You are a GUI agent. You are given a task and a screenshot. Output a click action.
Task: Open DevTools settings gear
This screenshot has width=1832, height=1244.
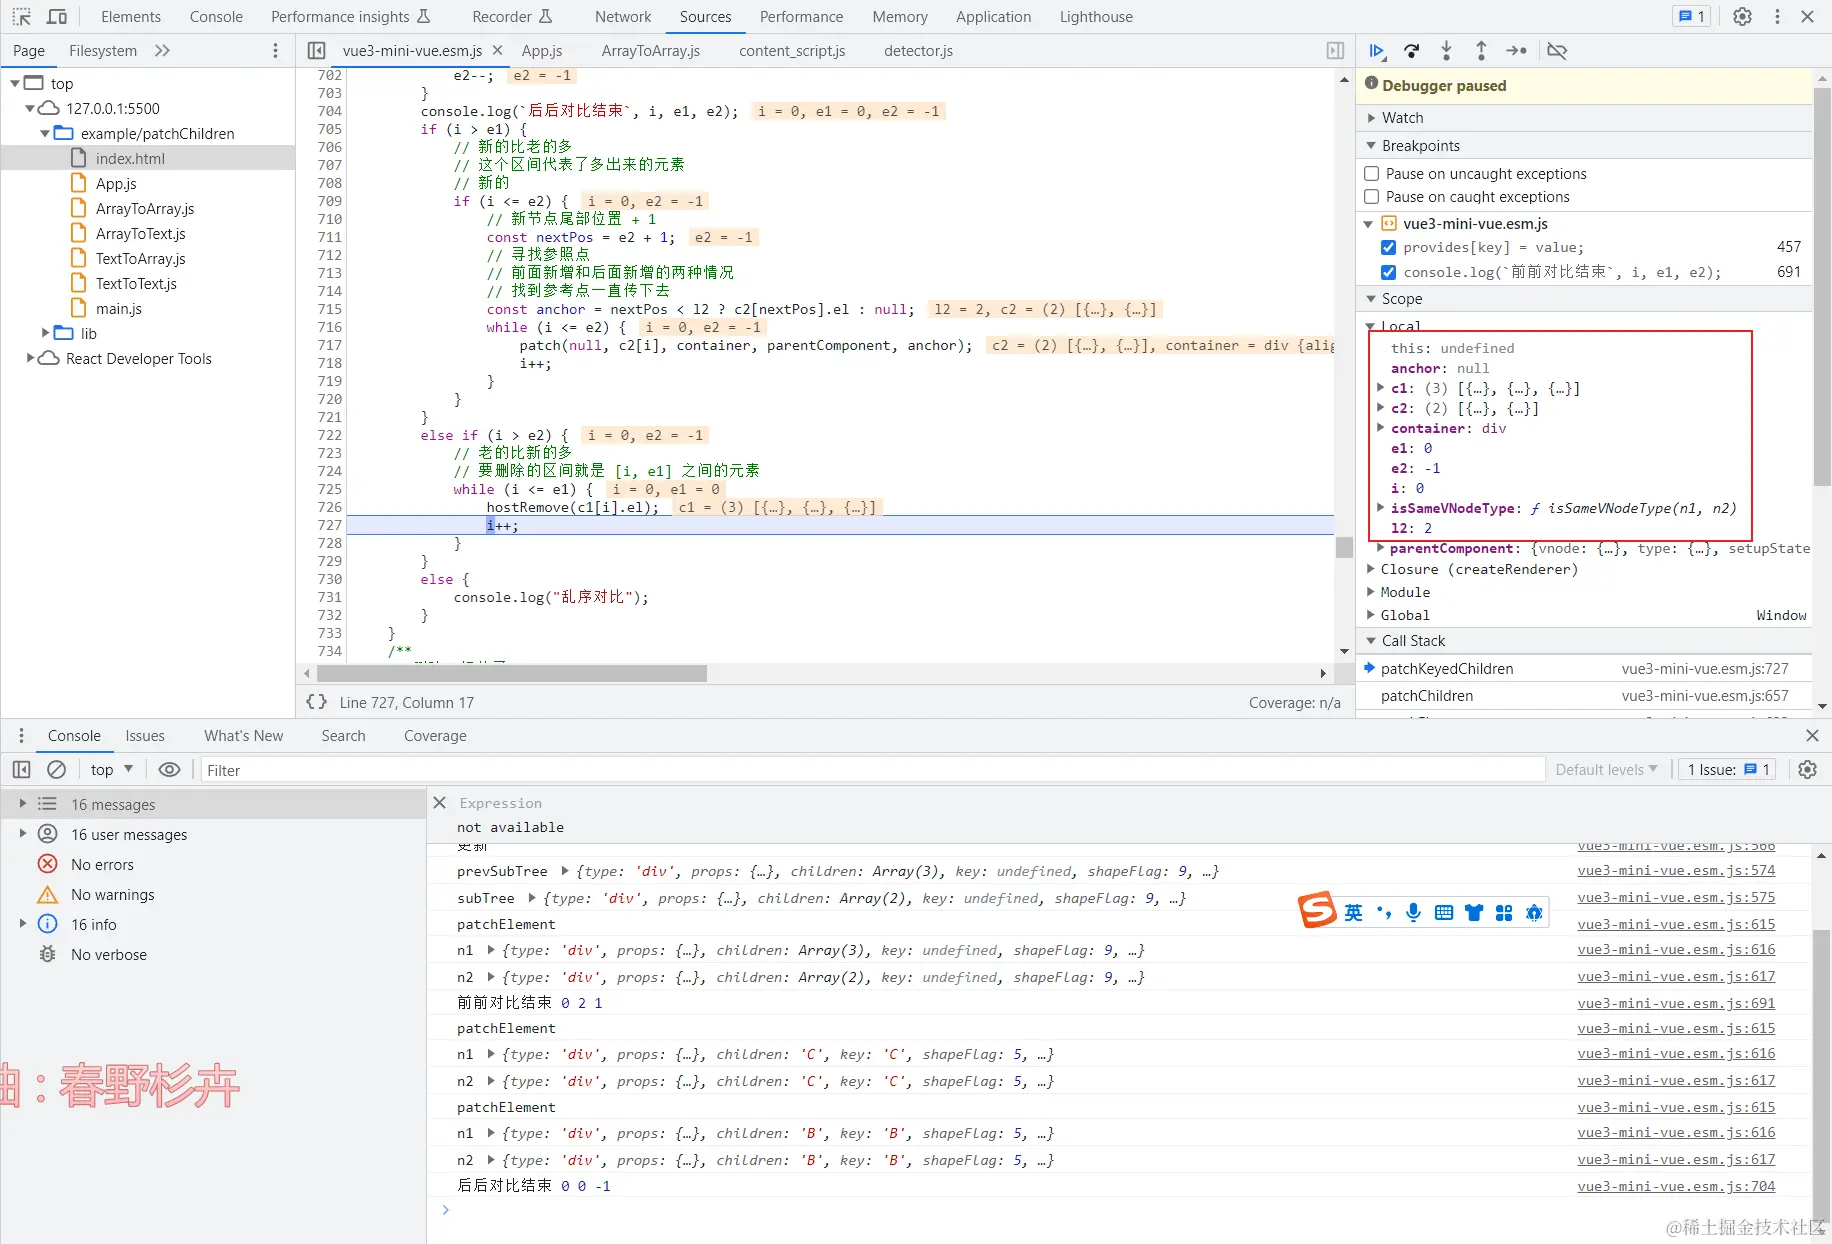[1742, 17]
